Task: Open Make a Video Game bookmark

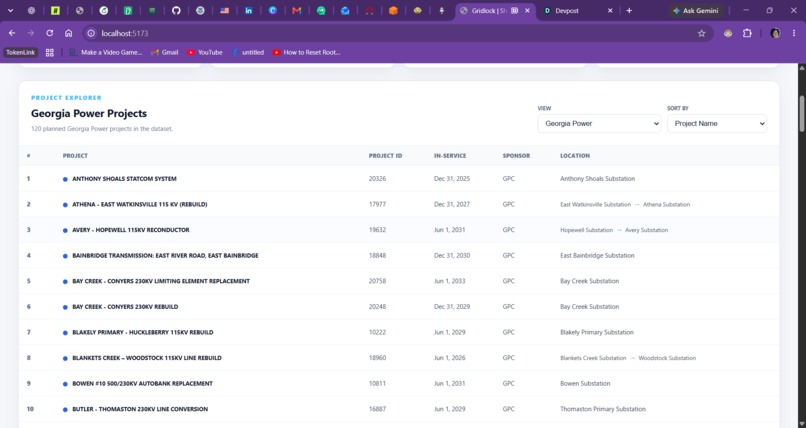Action: pos(105,52)
